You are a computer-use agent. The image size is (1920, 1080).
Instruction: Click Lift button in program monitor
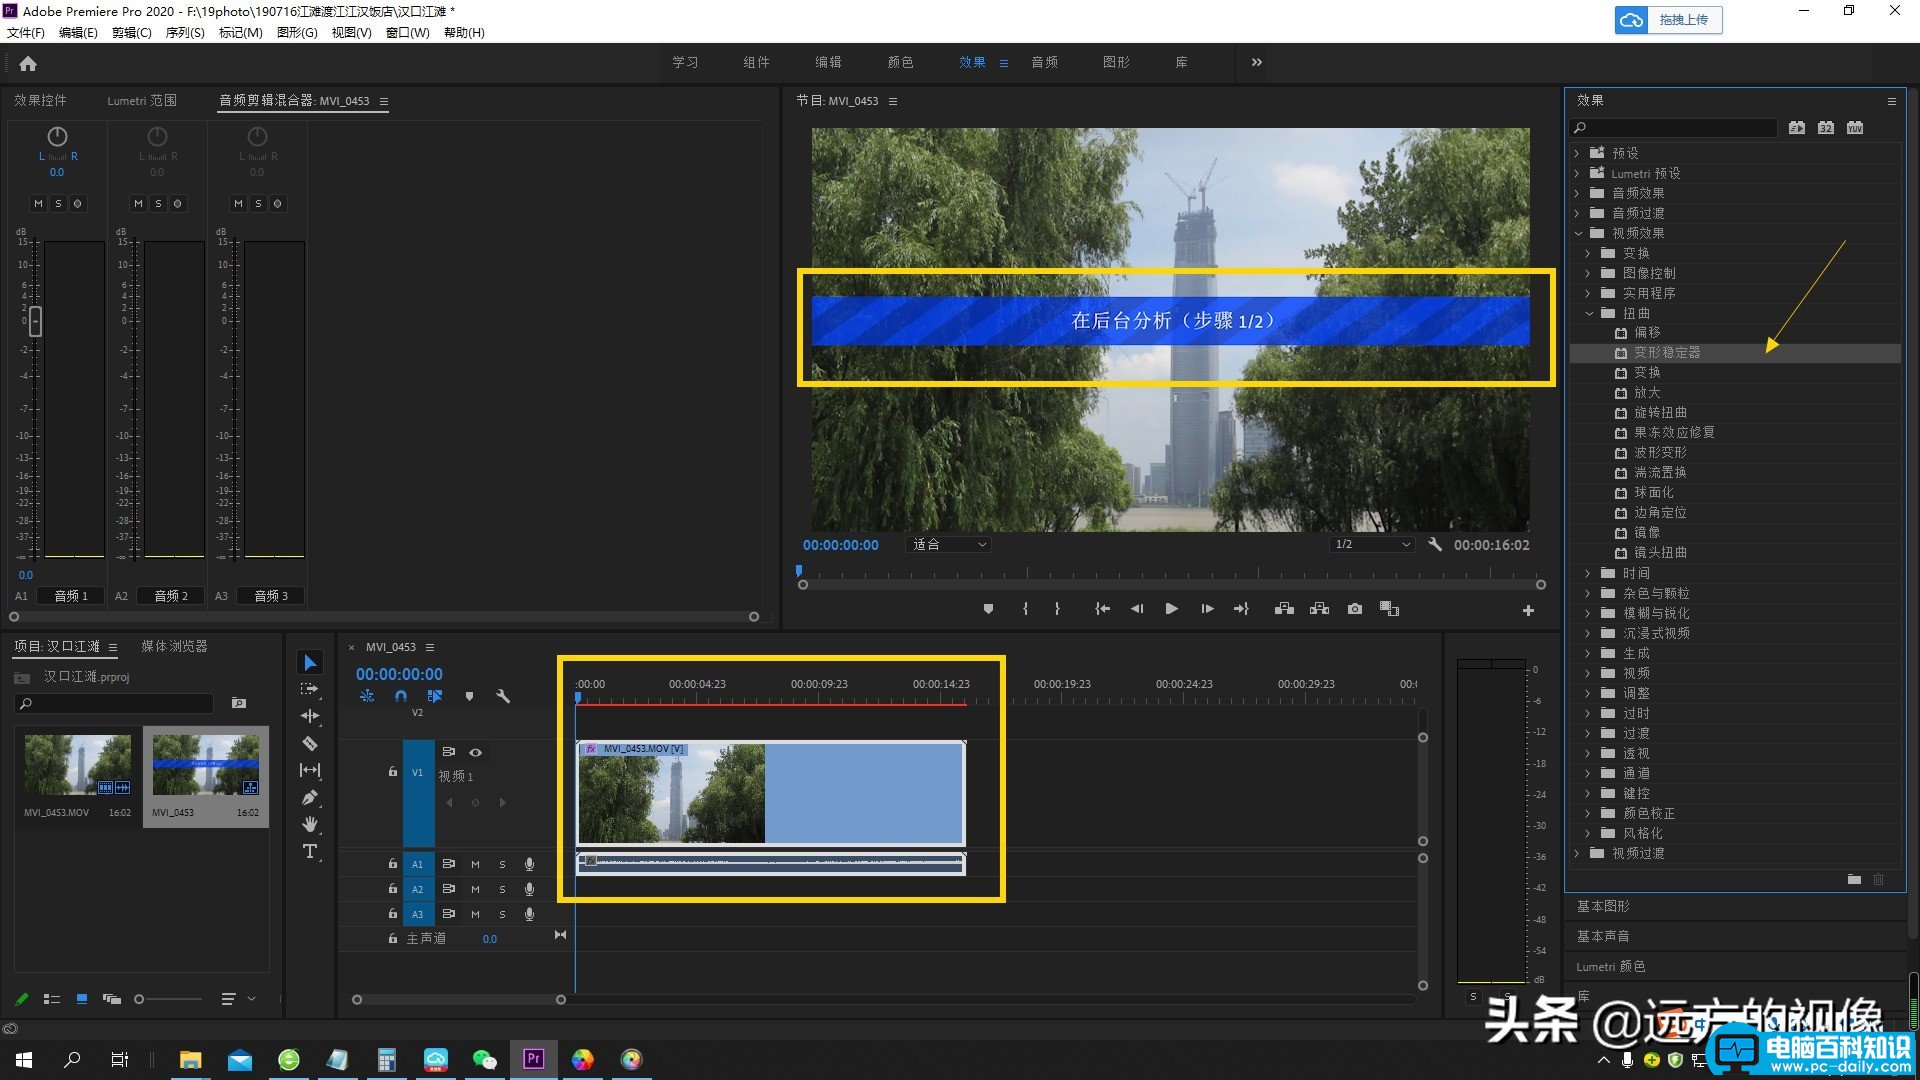[1284, 609]
